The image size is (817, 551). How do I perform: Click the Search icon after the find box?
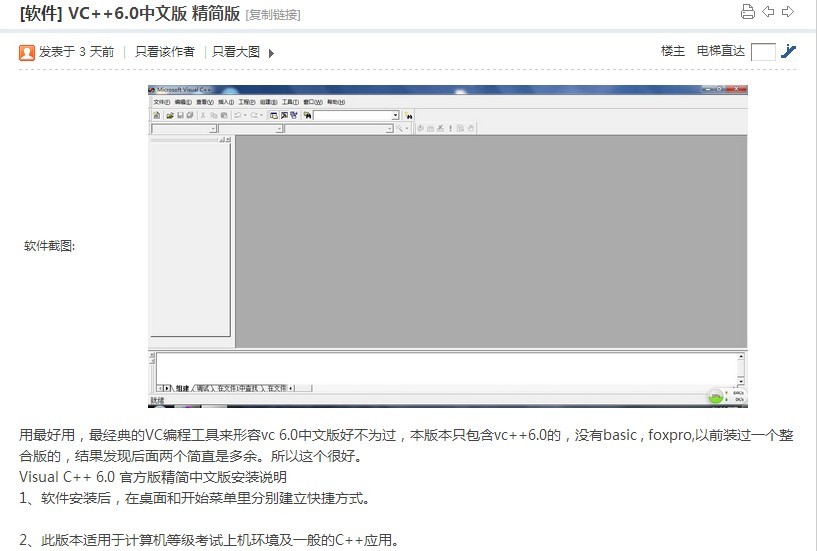(408, 115)
